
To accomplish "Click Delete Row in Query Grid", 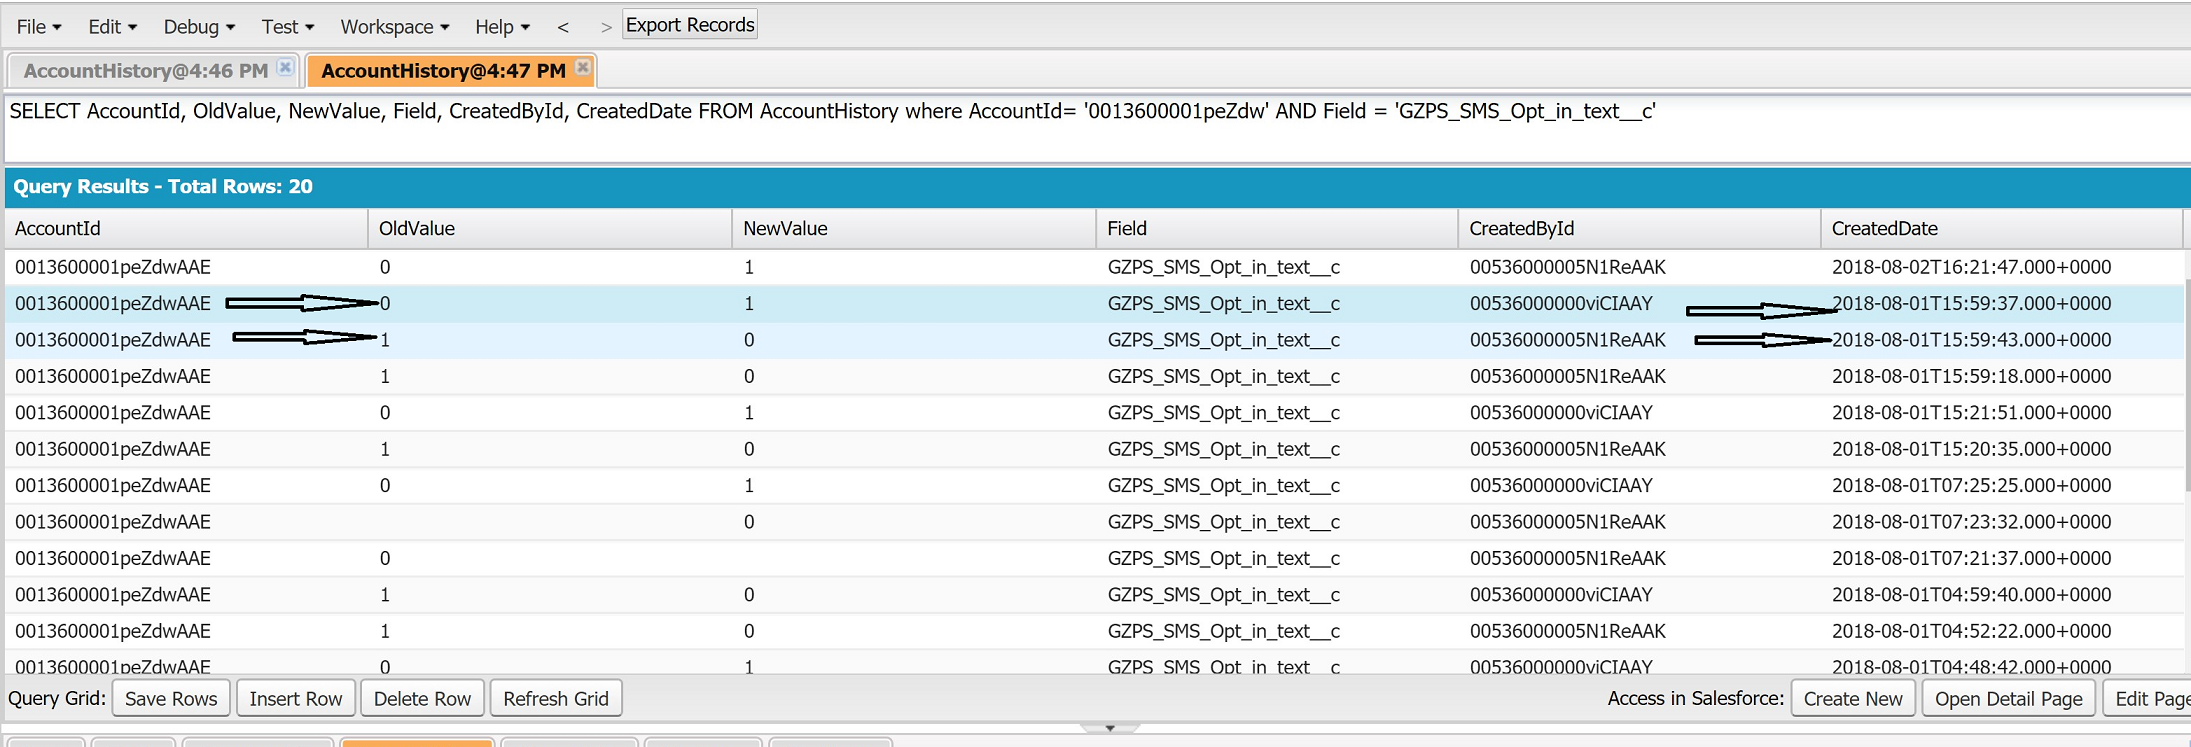I will [x=422, y=699].
